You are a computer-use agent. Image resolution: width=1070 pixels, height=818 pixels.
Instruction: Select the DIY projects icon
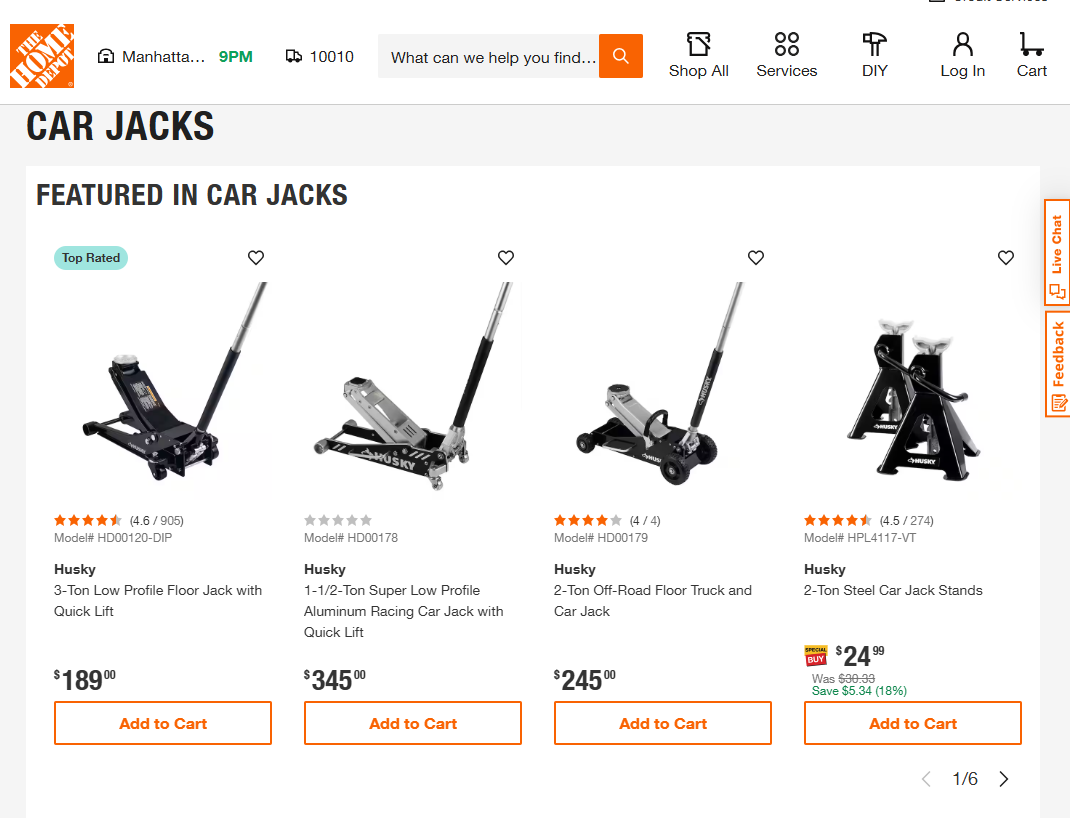pyautogui.click(x=873, y=45)
